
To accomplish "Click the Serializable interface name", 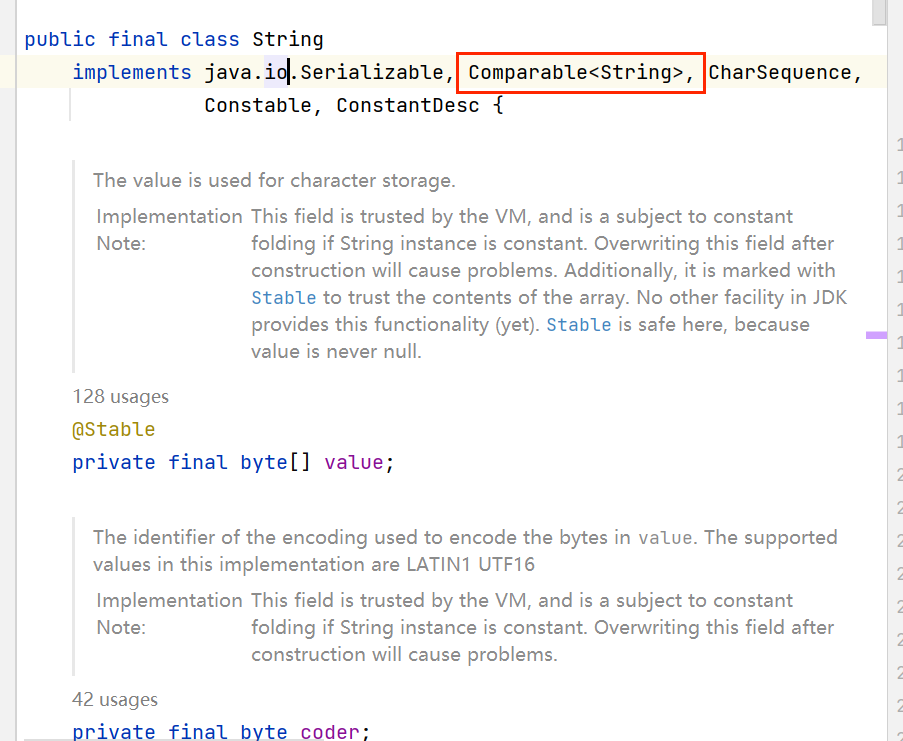I will 372,73.
